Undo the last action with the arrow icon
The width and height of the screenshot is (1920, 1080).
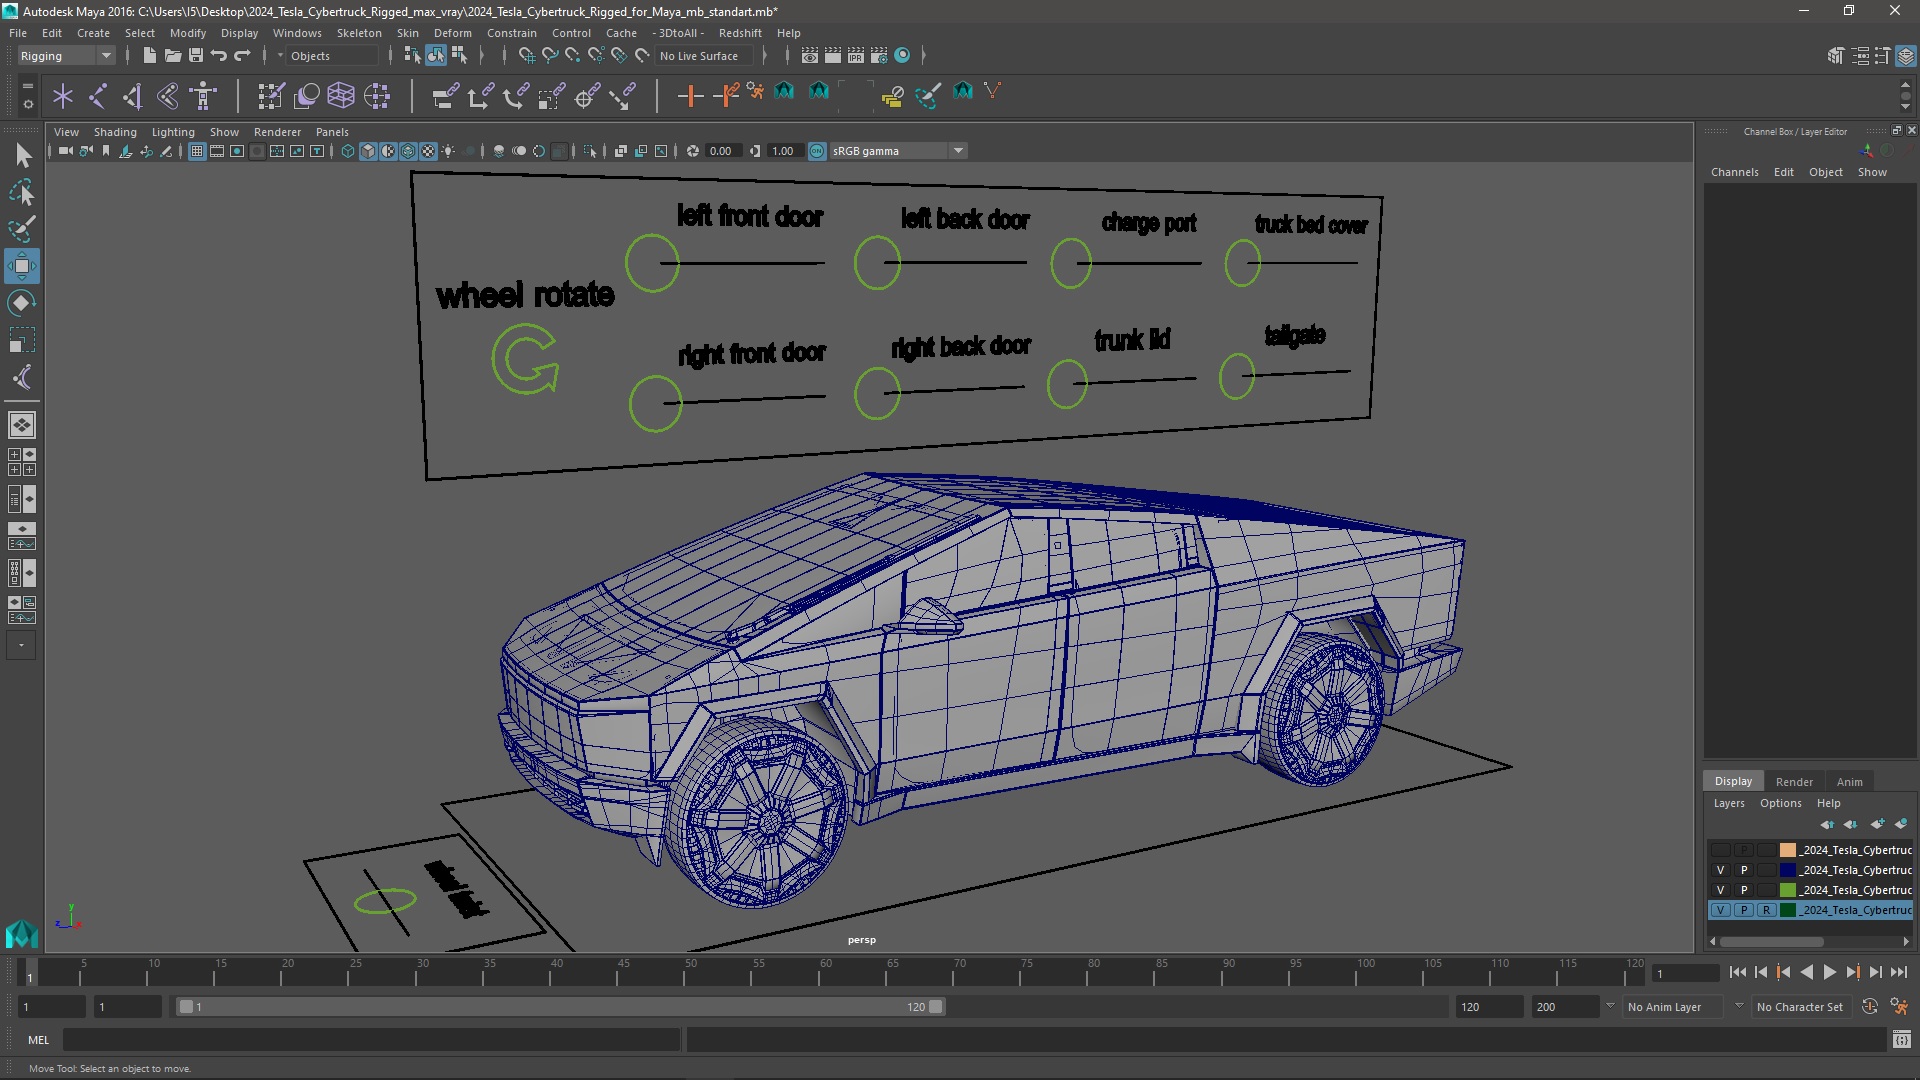coord(218,56)
